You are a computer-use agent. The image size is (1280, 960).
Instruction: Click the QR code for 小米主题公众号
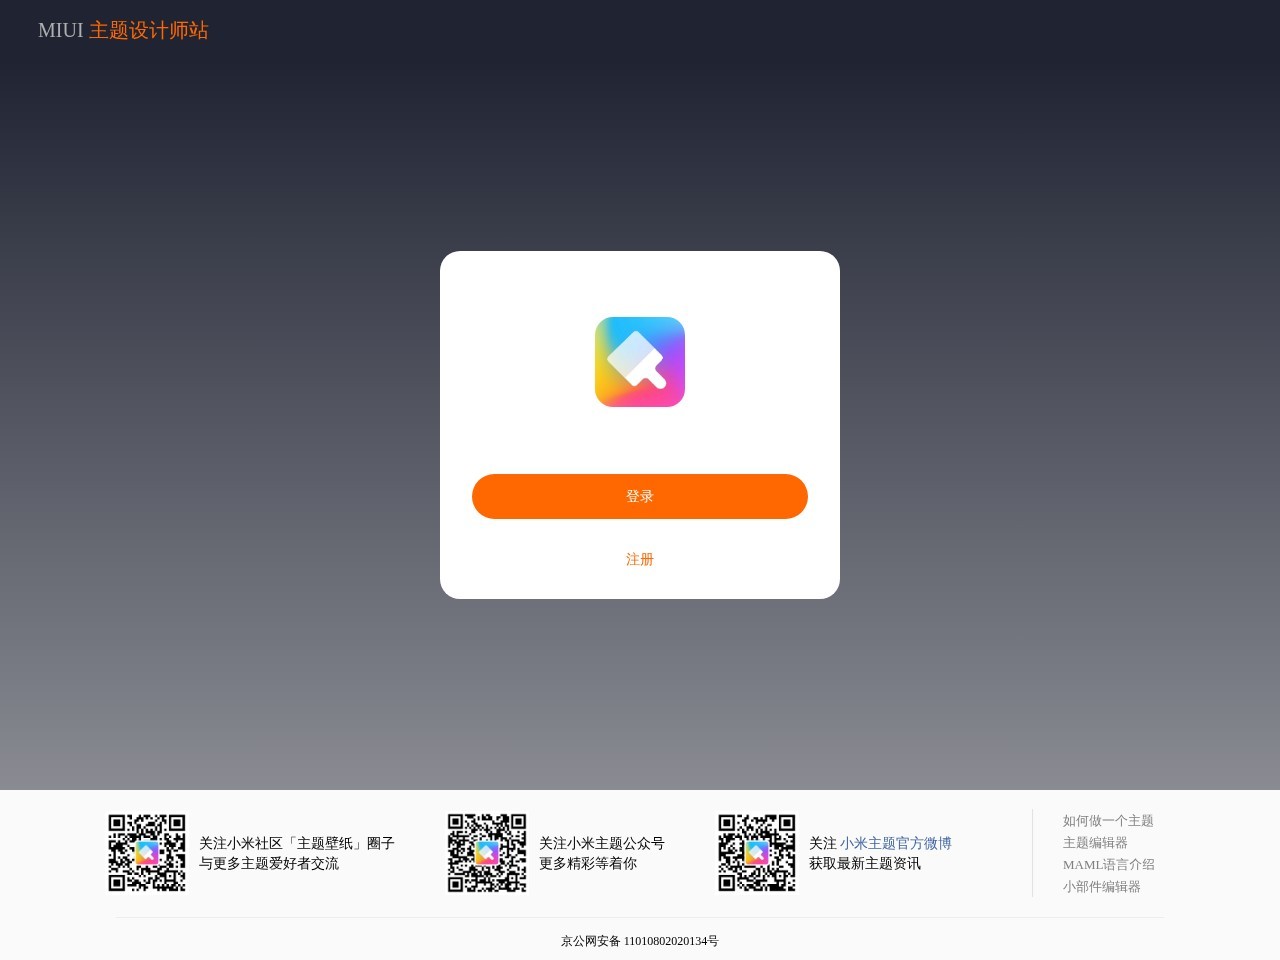(x=487, y=853)
